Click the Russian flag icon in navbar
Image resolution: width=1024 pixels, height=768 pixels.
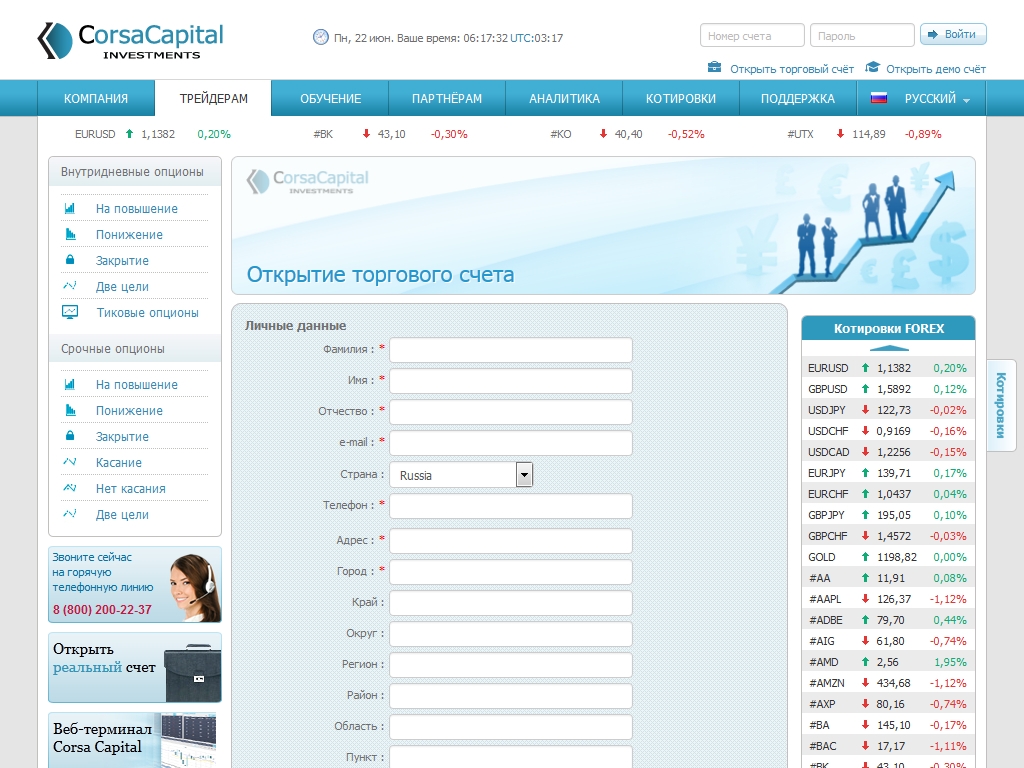coord(879,99)
